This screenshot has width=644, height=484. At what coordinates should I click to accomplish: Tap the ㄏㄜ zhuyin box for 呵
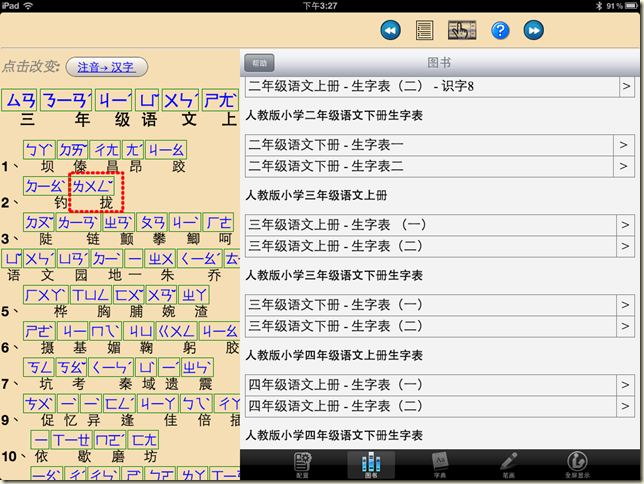point(219,222)
